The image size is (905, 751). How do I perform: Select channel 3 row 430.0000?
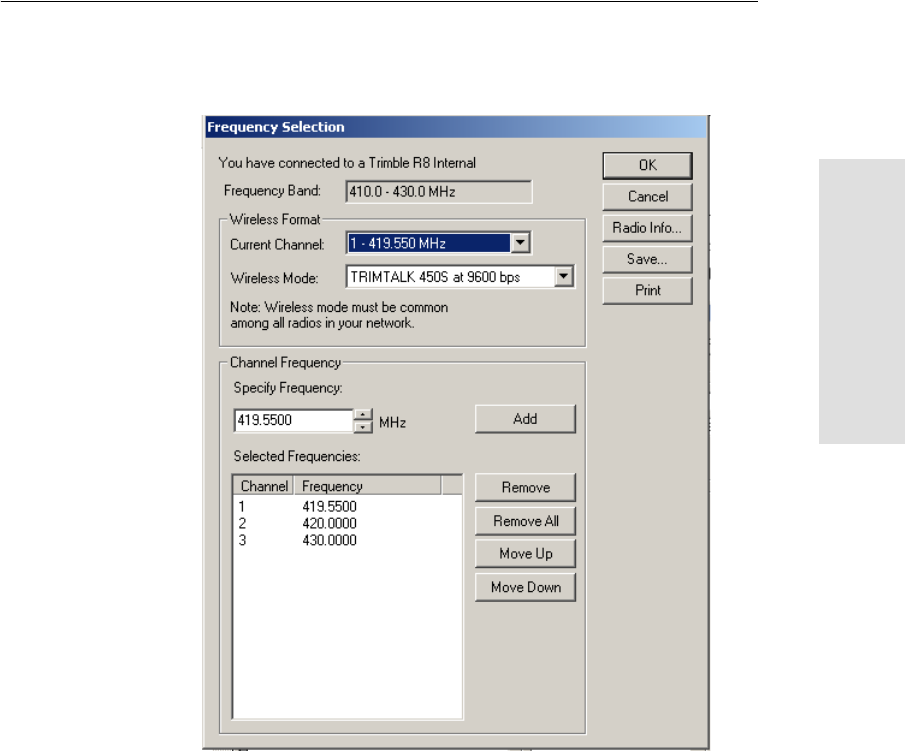(x=347, y=540)
